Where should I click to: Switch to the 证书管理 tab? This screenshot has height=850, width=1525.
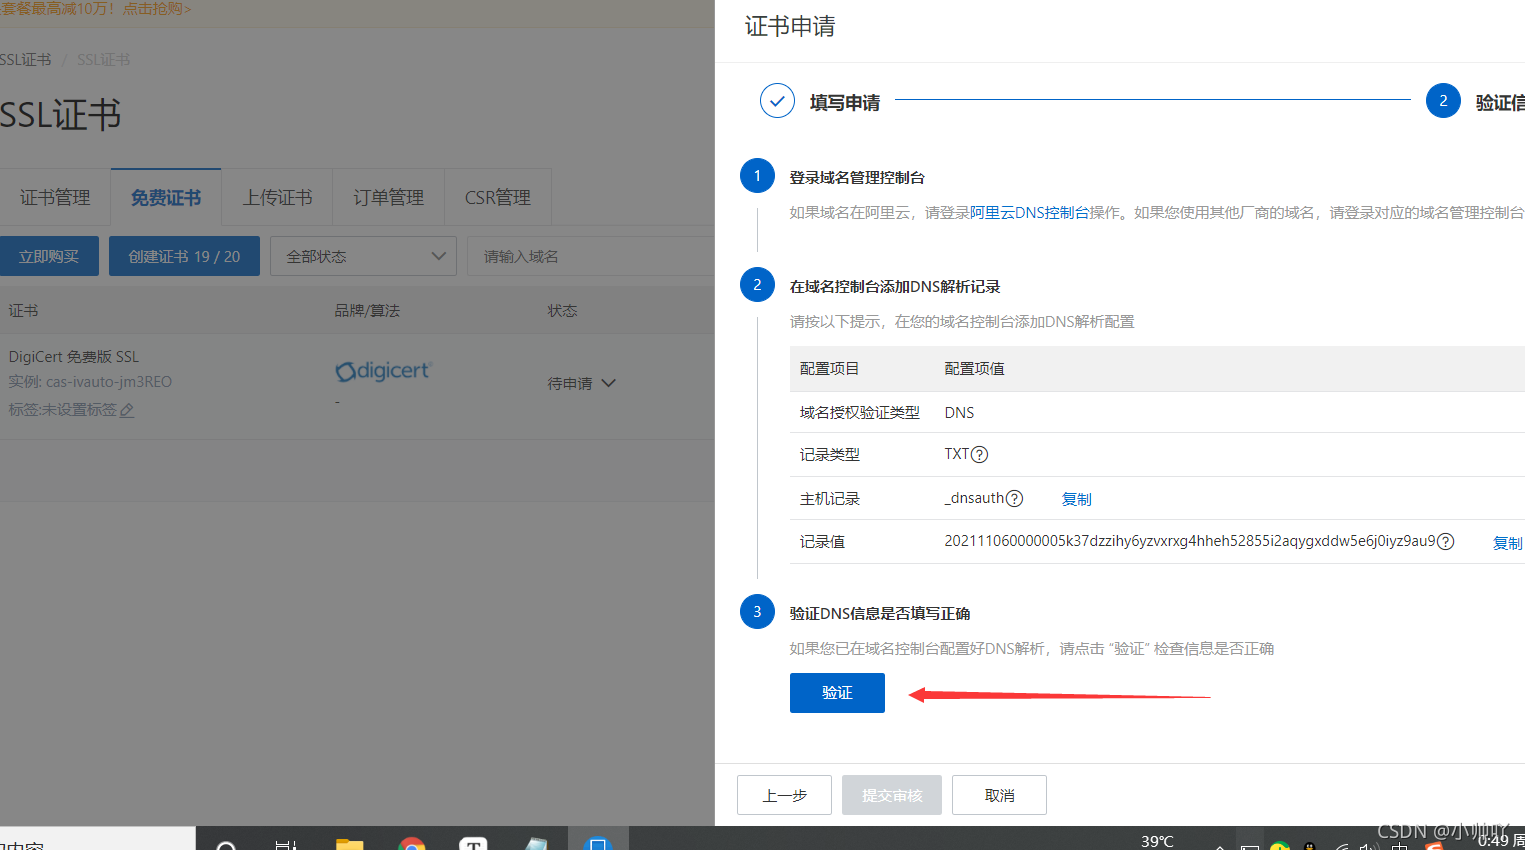55,198
